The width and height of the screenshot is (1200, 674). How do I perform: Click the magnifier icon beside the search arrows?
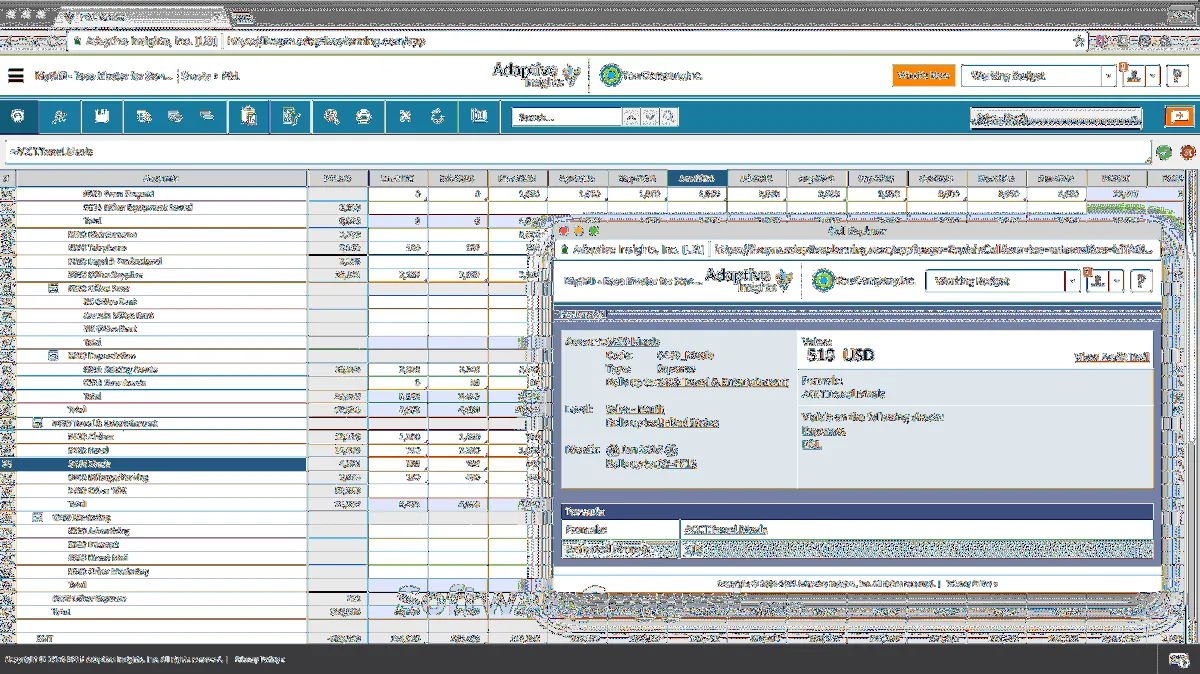point(669,117)
